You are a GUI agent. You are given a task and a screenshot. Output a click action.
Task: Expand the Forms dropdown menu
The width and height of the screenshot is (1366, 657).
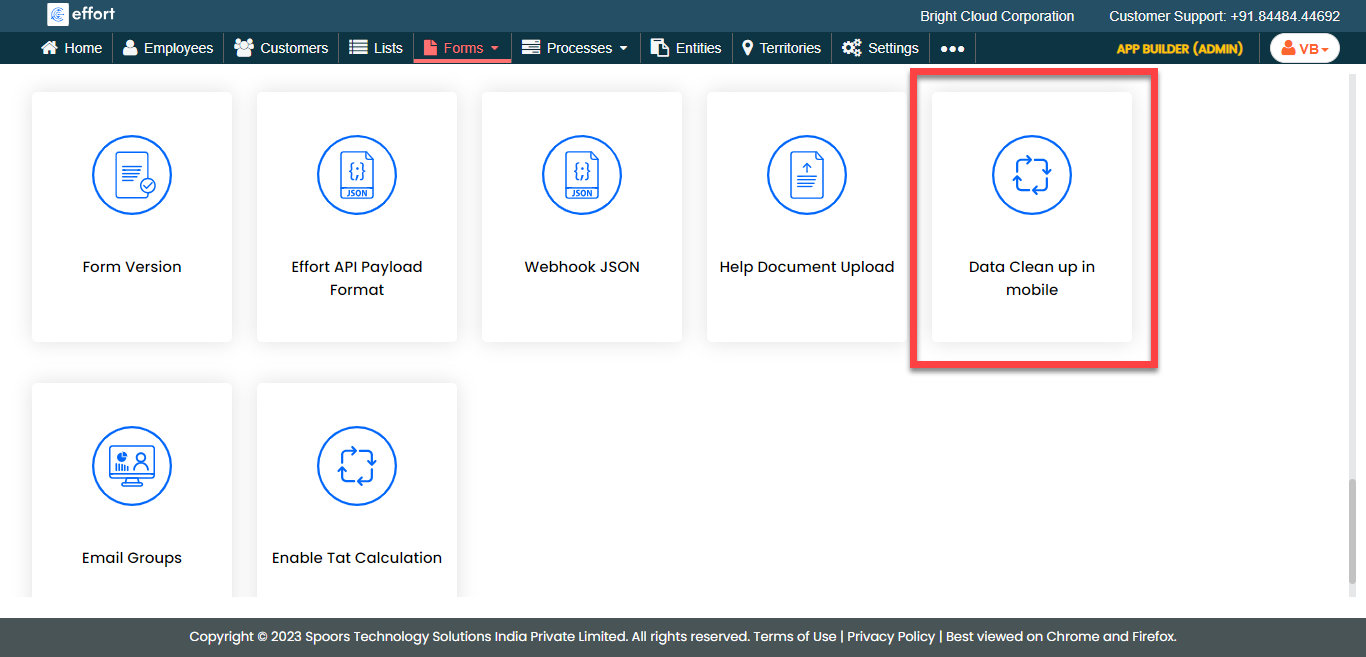point(462,48)
